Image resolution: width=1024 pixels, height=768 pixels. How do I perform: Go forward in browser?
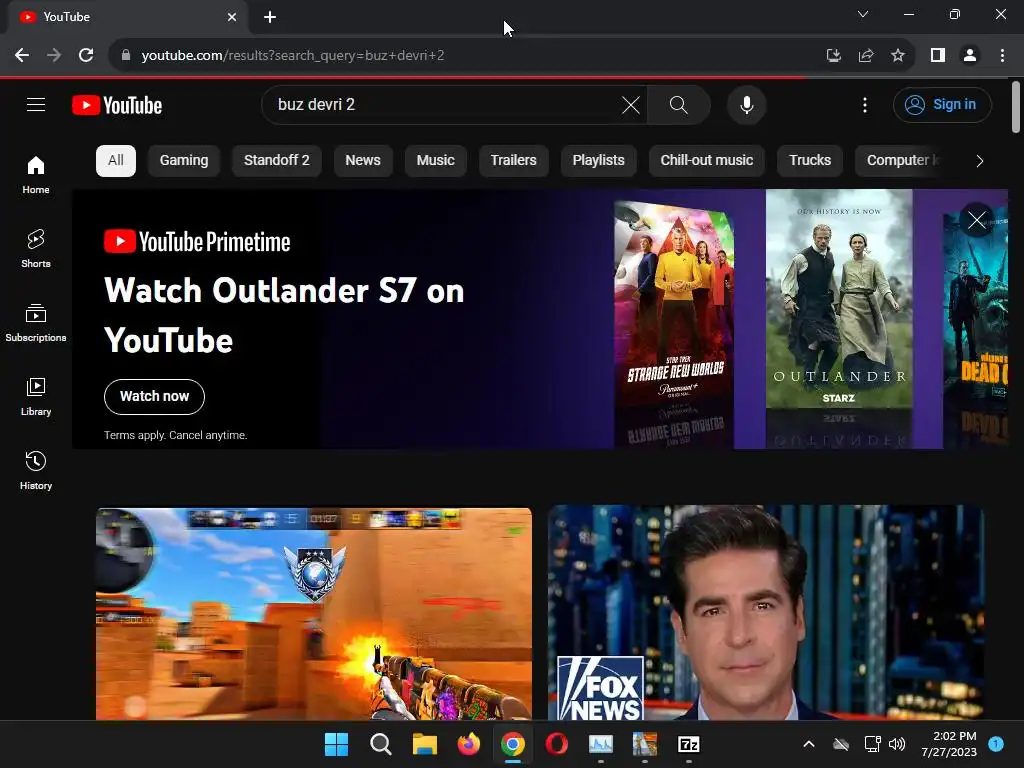pyautogui.click(x=54, y=56)
